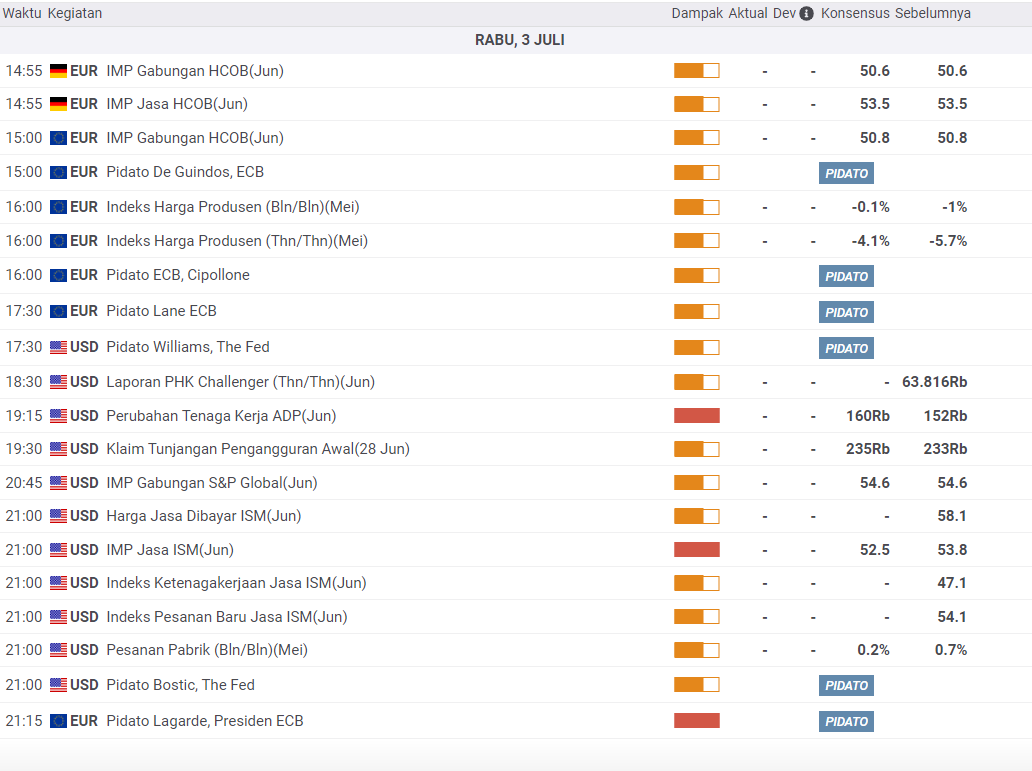Click red impact bar for ADP employment
This screenshot has width=1032, height=771.
696,415
